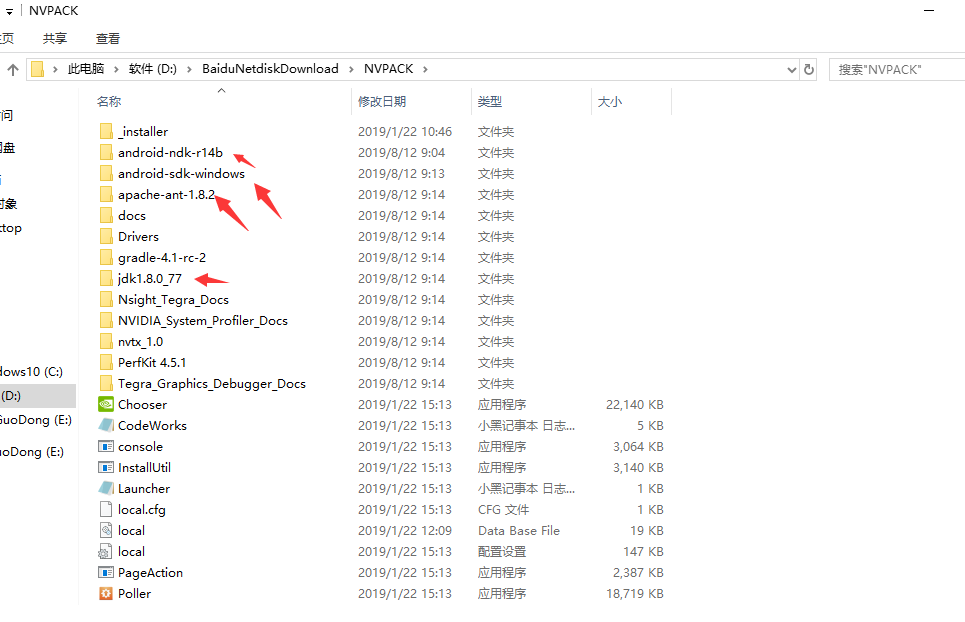
Task: Click the apache-ant-1.8.2 folder icon
Action: 106,194
